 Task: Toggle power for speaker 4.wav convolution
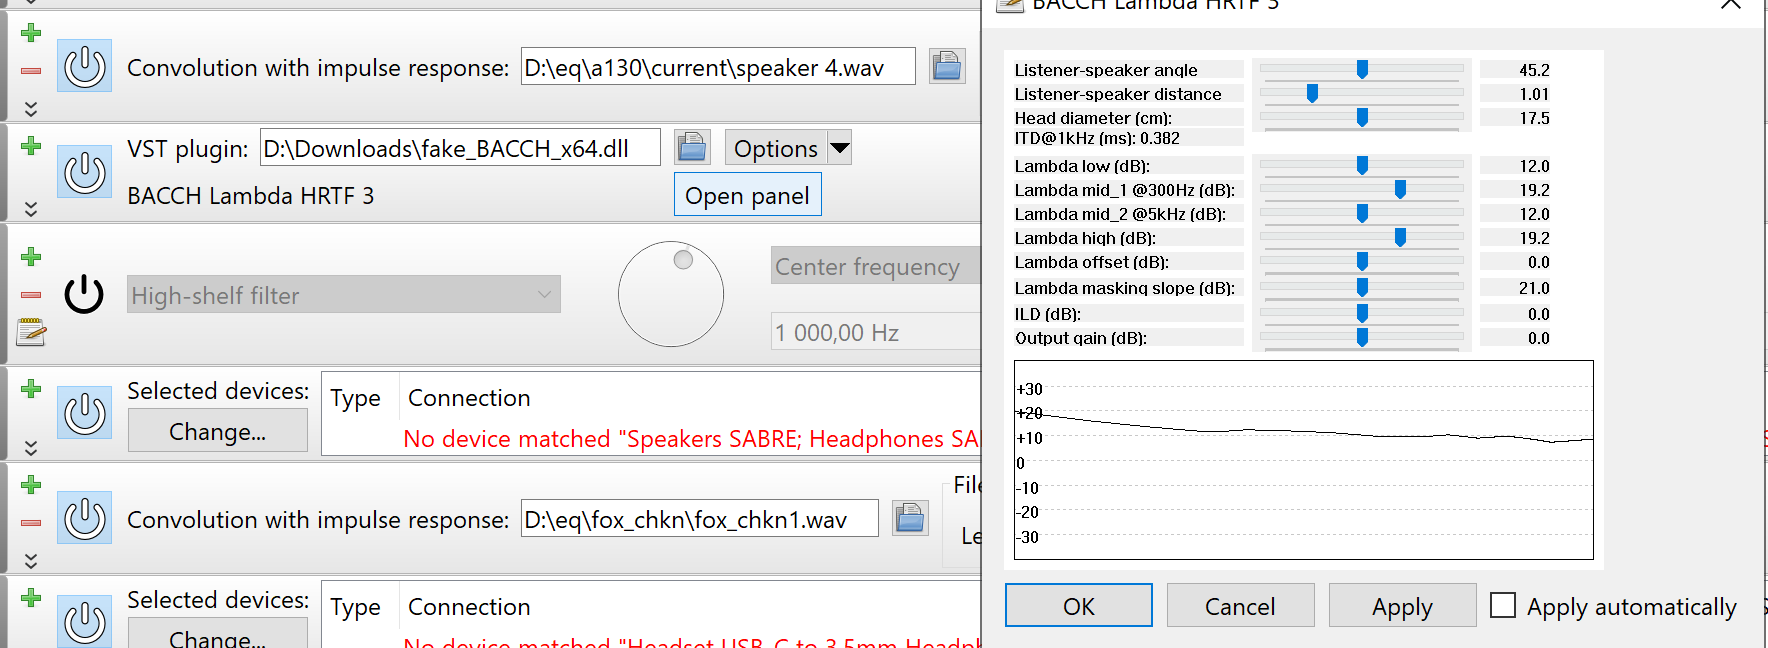[x=84, y=67]
